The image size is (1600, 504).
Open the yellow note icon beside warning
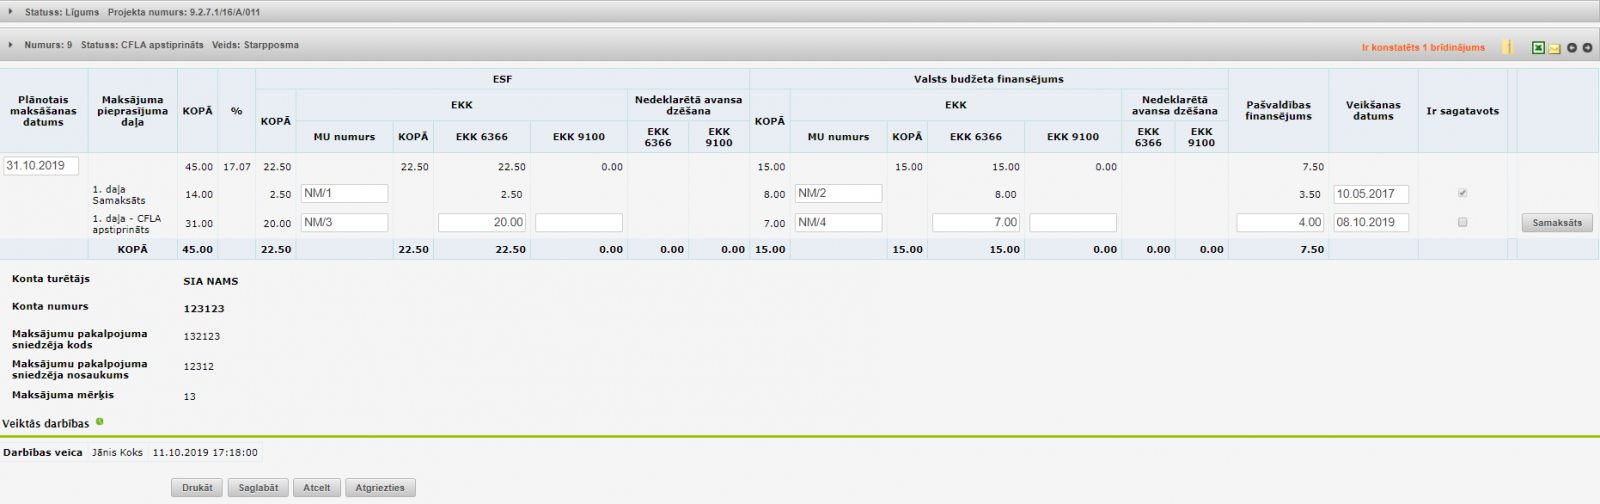click(x=1508, y=48)
